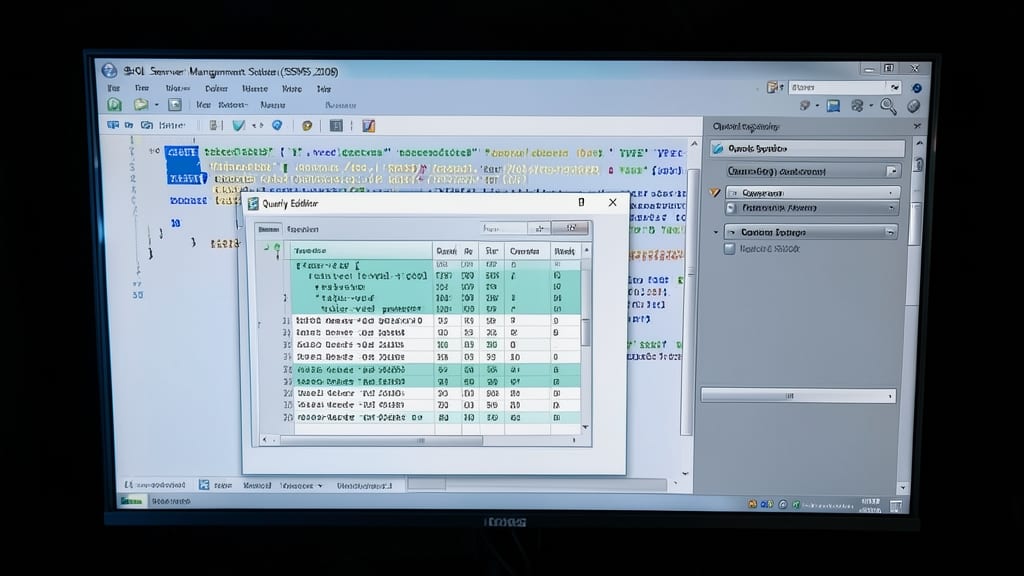
Task: Select the first tab in Query Editor dialog
Action: [x=268, y=229]
